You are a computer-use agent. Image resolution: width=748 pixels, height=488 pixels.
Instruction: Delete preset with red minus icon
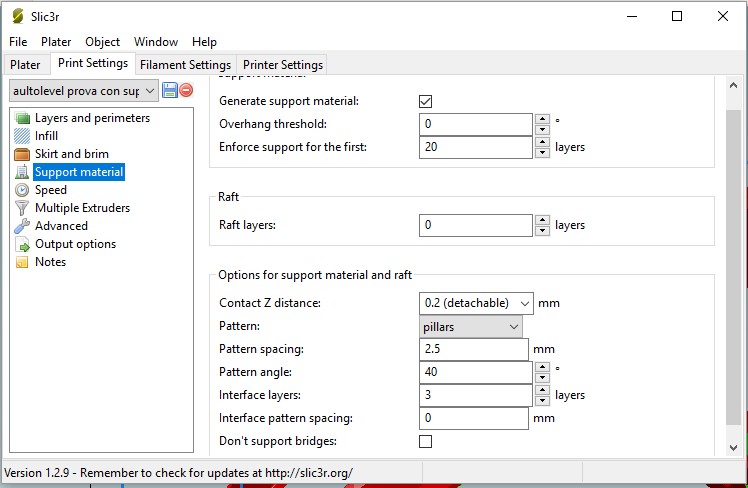(187, 90)
